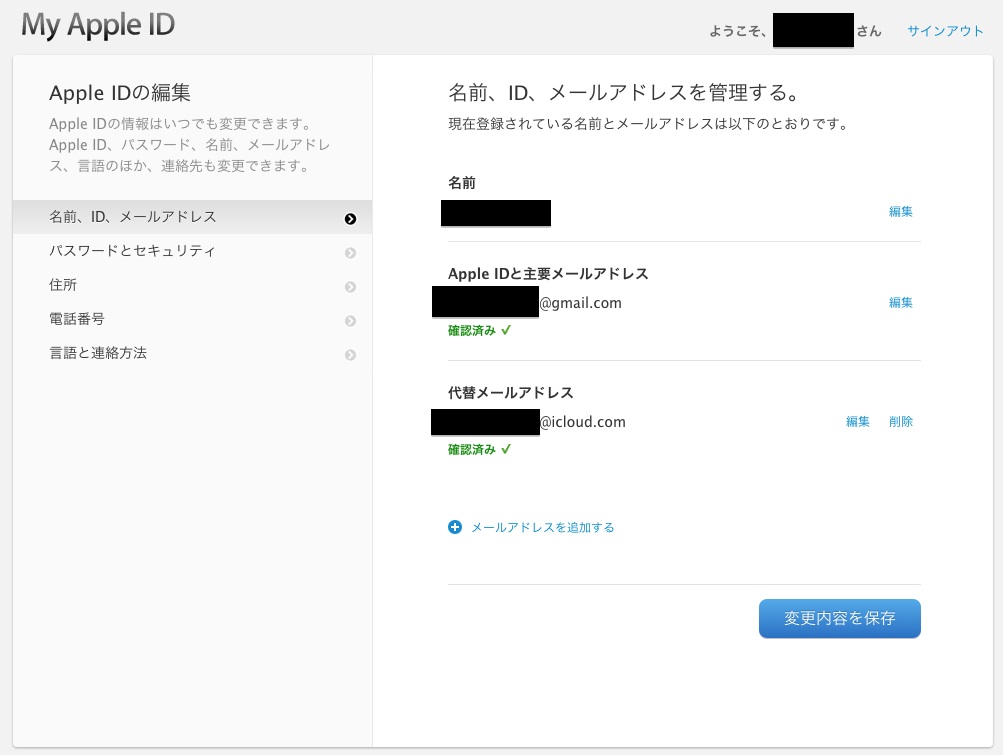The width and height of the screenshot is (1003, 755).
Task: Click arrow icon beside 名前、ID、メールアドレス
Action: click(x=350, y=219)
